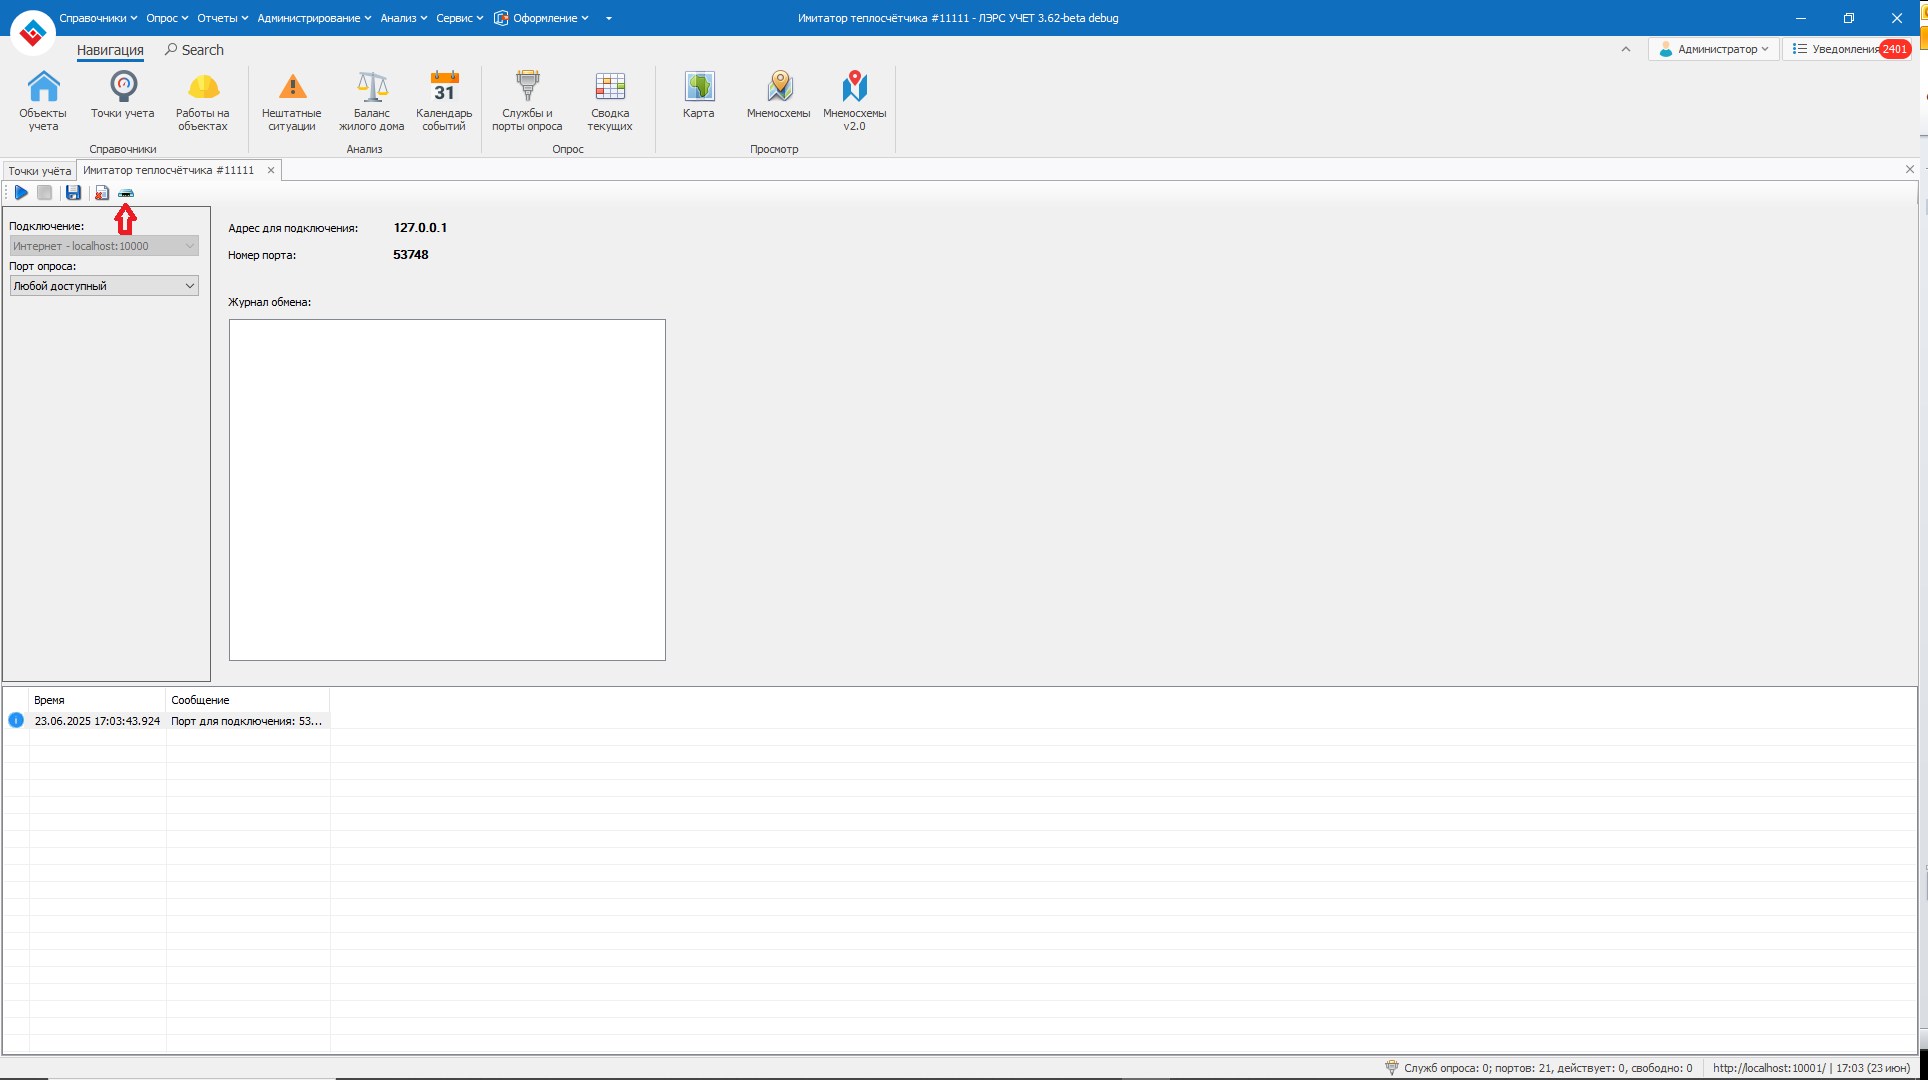Open Календарь событий icon
Viewport: 1928px width, 1080px height.
444,100
